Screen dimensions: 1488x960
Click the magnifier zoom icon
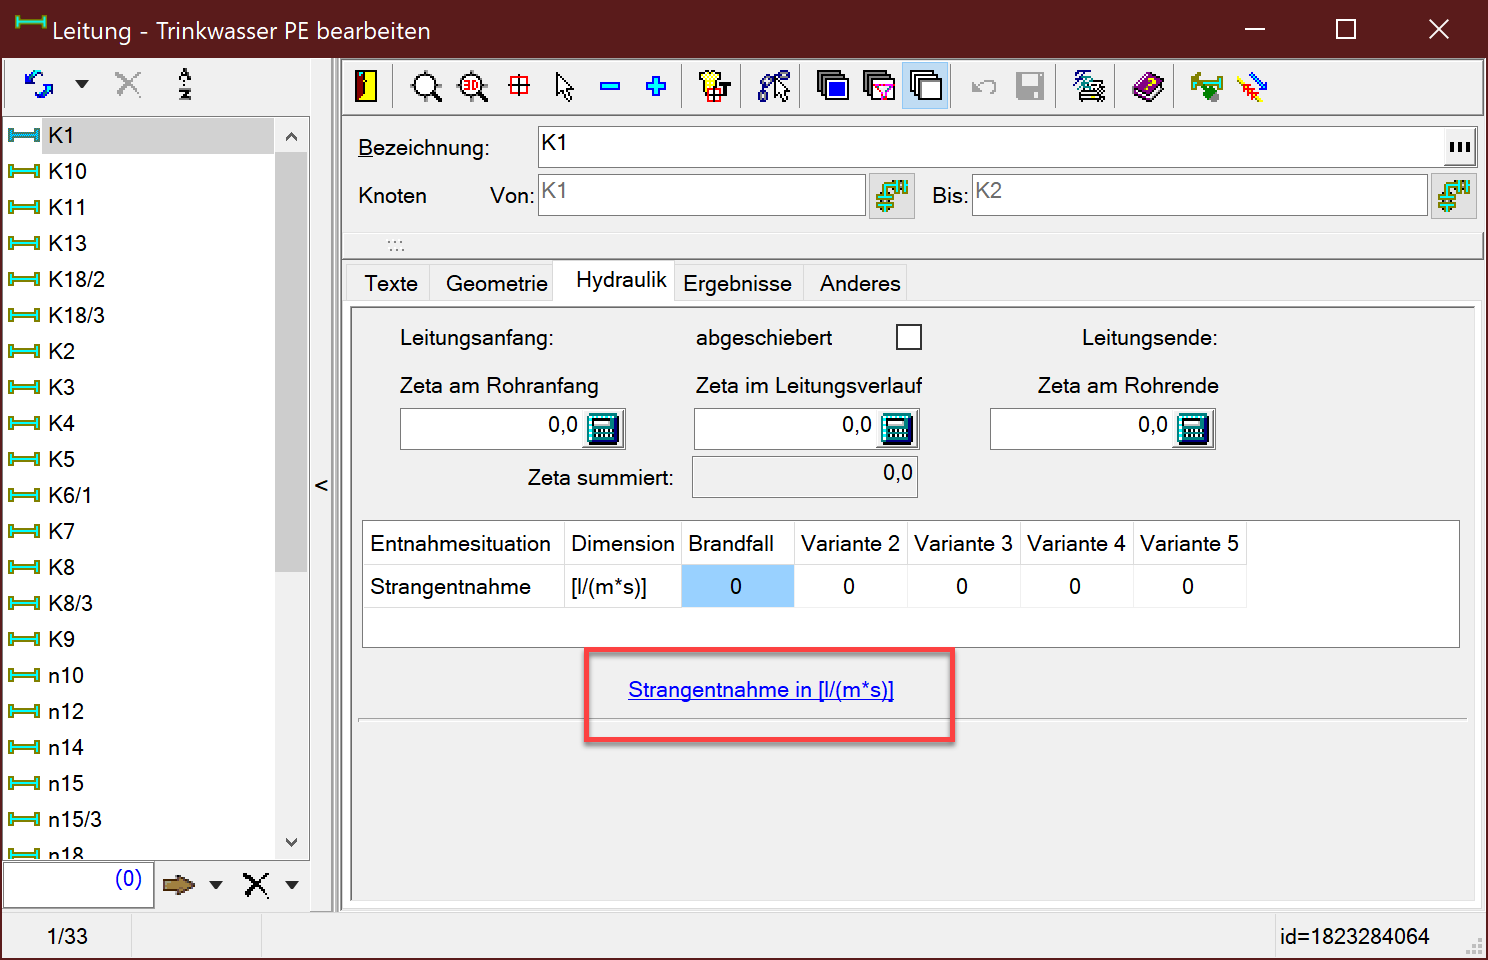pos(426,87)
